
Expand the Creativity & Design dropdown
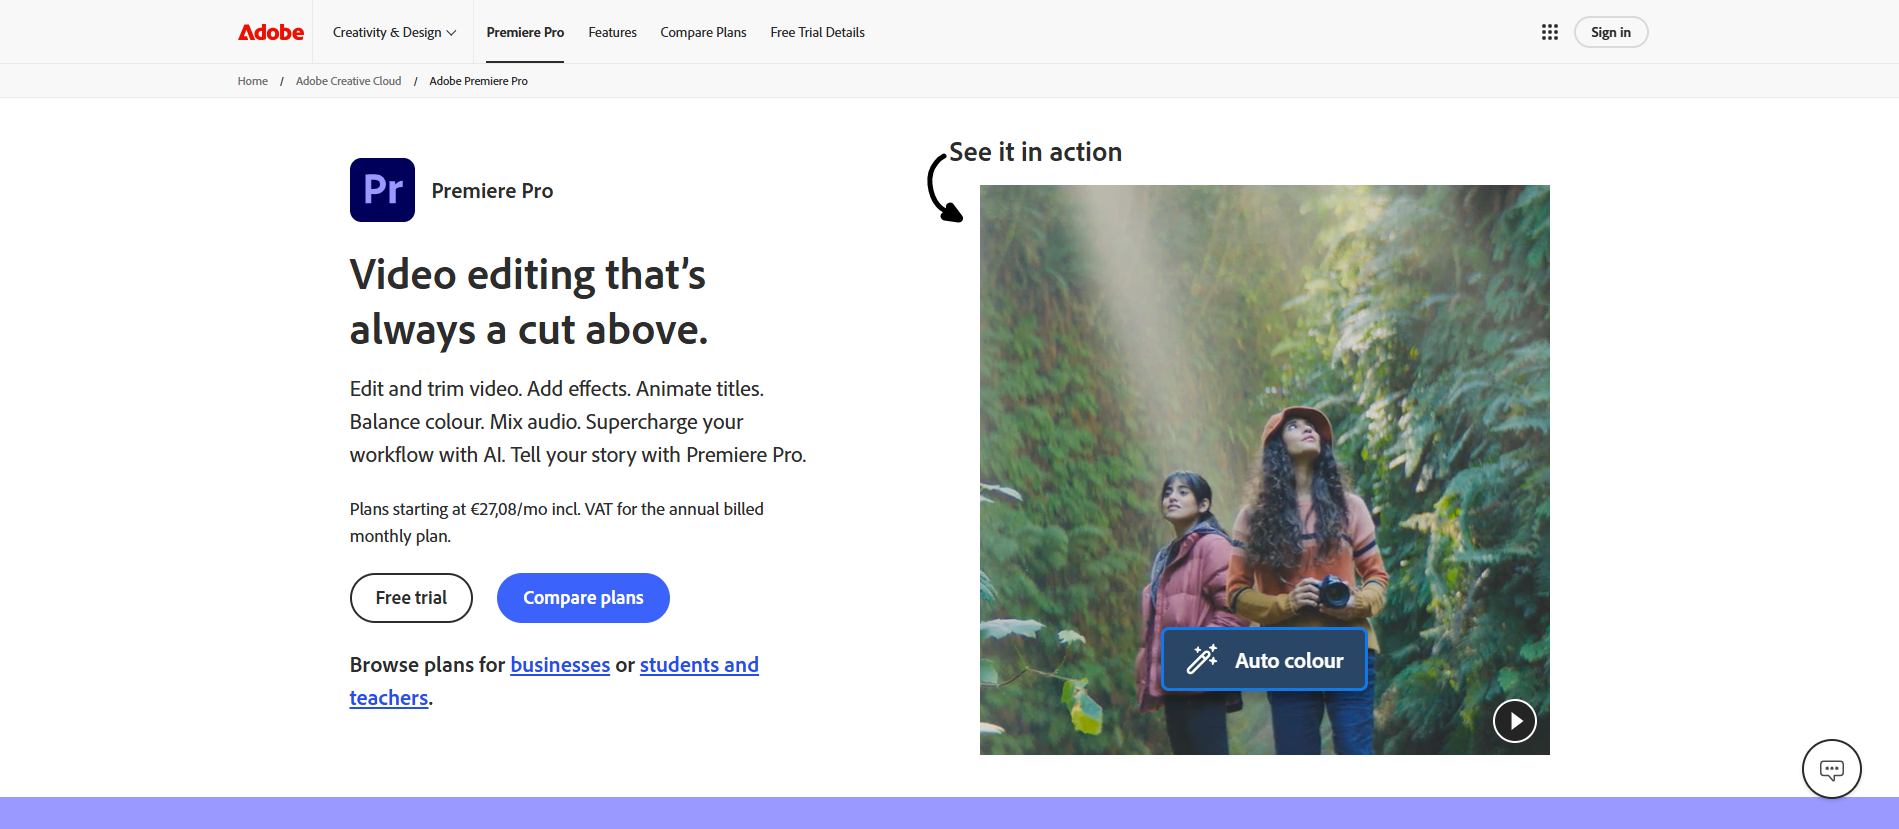point(394,32)
